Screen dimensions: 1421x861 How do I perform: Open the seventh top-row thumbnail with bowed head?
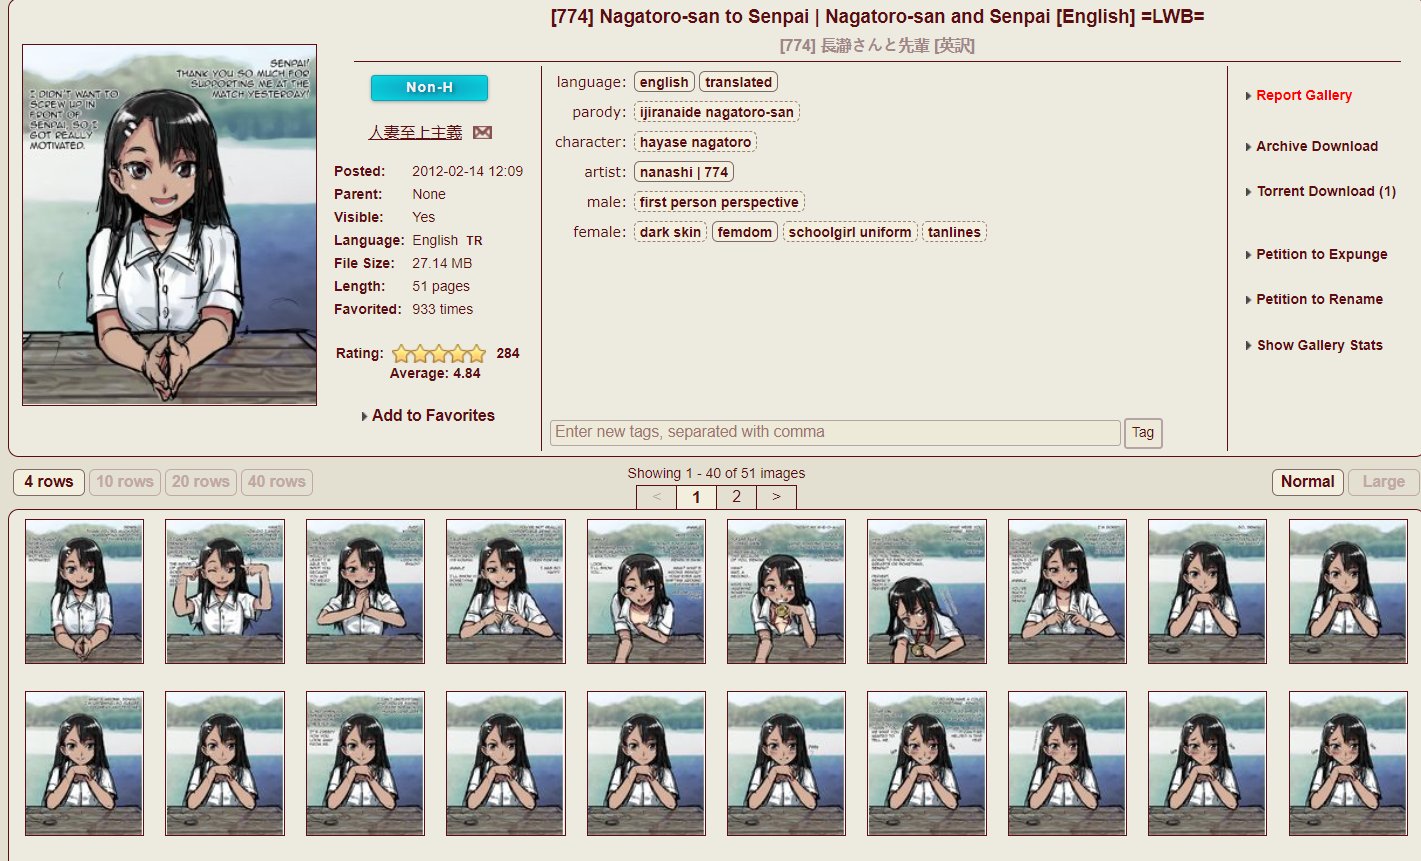tap(927, 591)
